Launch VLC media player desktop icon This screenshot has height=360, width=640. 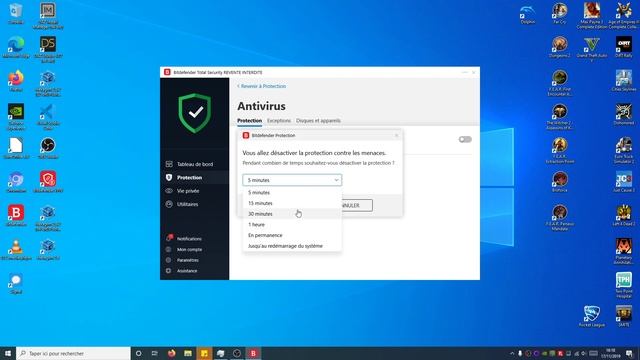coord(16,249)
